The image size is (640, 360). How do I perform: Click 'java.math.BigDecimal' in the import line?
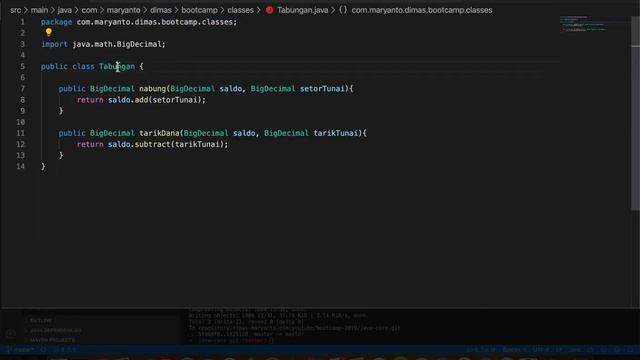[x=117, y=44]
